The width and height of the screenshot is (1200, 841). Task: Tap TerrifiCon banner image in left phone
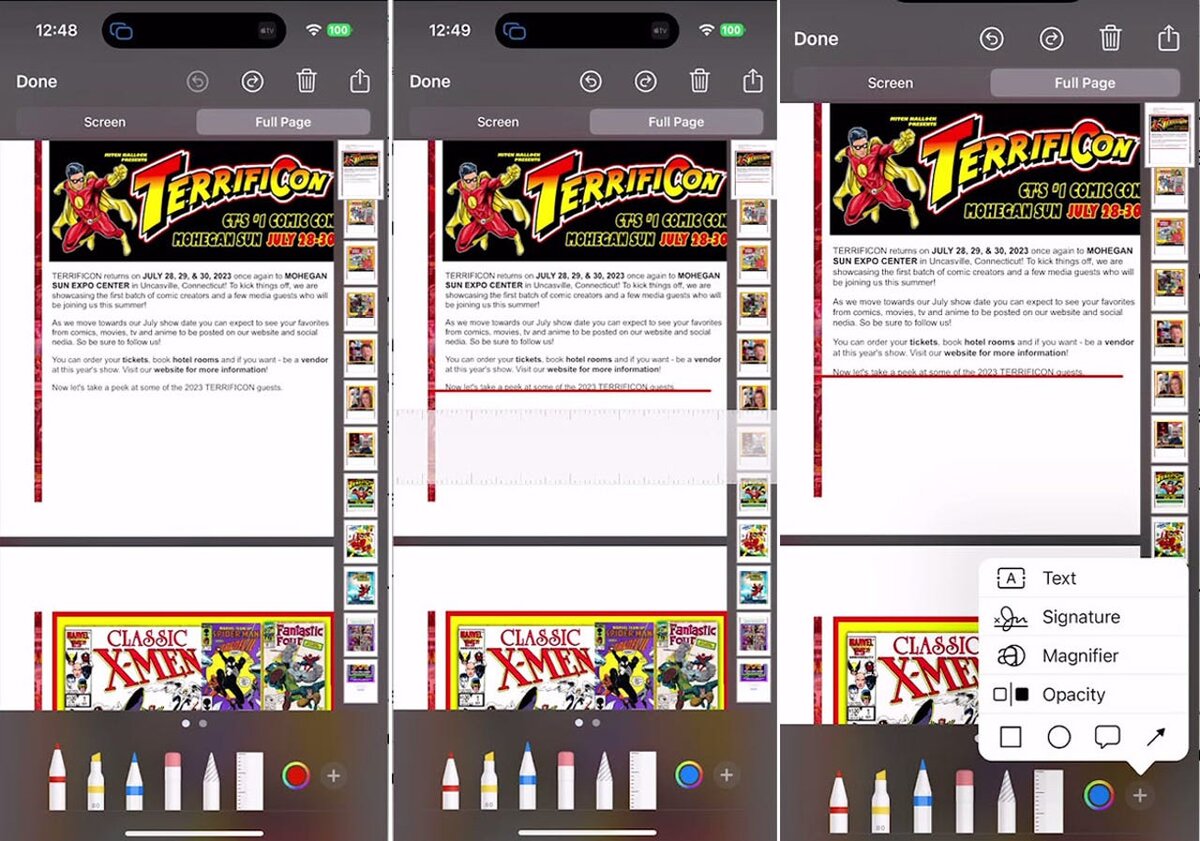(191, 201)
